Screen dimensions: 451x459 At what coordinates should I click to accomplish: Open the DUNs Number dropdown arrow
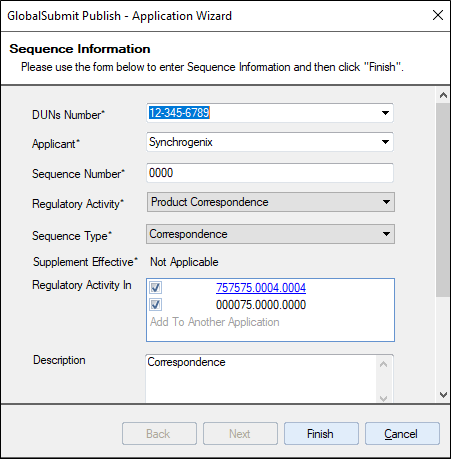(x=385, y=113)
